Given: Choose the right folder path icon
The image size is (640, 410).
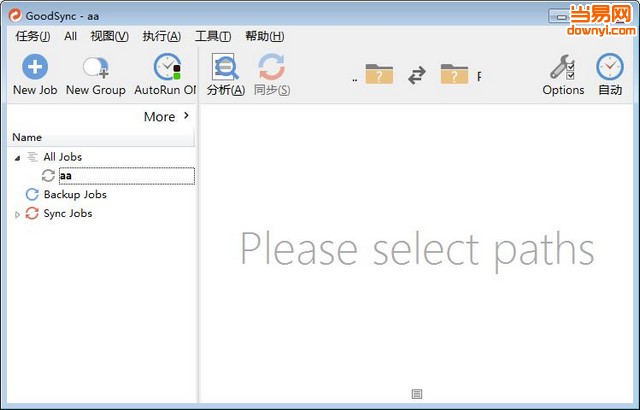Looking at the screenshot, I should [x=454, y=74].
